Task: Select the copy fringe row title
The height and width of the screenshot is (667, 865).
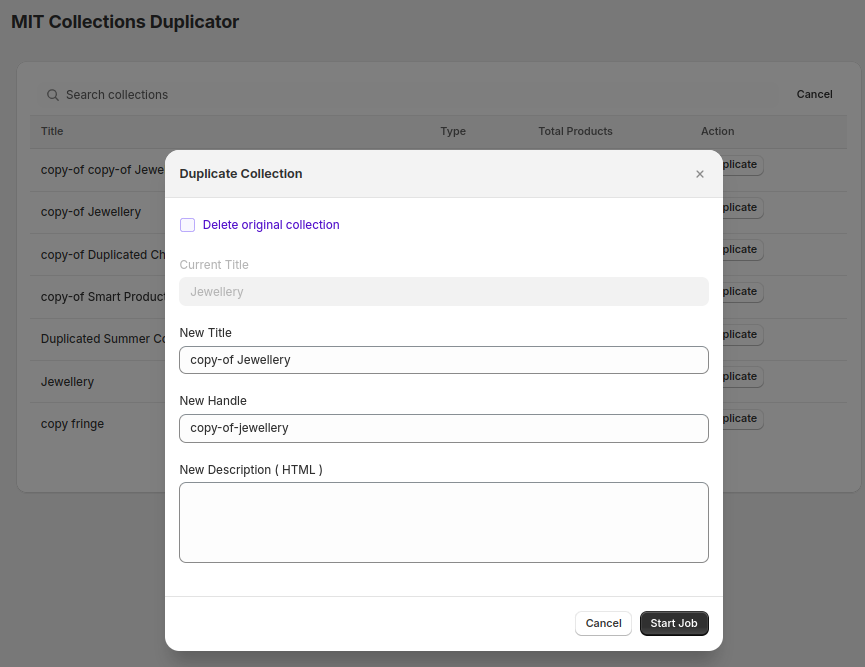Action: [x=72, y=424]
